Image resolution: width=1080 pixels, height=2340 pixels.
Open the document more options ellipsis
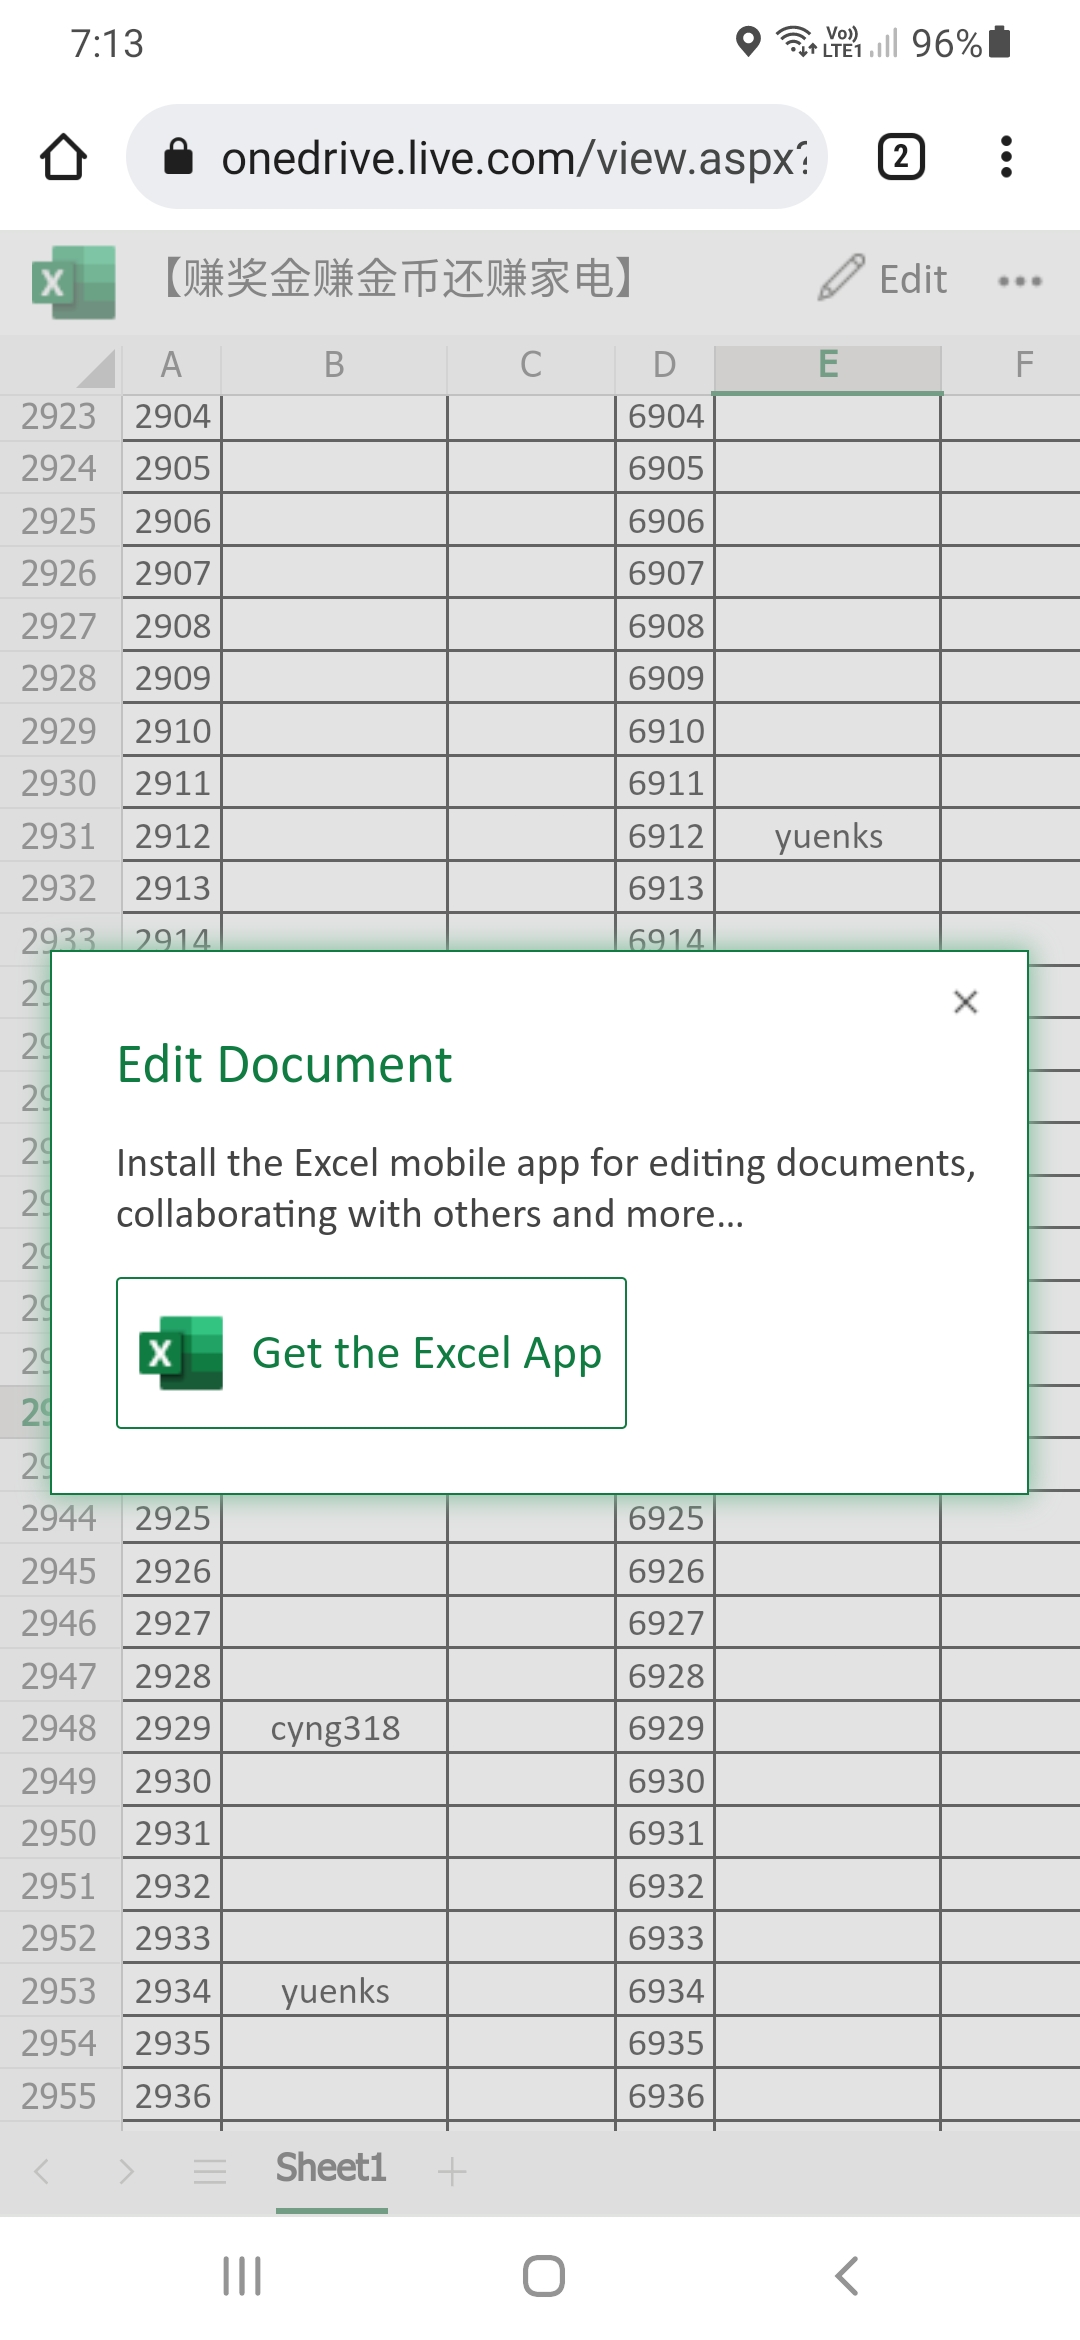pyautogui.click(x=1019, y=281)
